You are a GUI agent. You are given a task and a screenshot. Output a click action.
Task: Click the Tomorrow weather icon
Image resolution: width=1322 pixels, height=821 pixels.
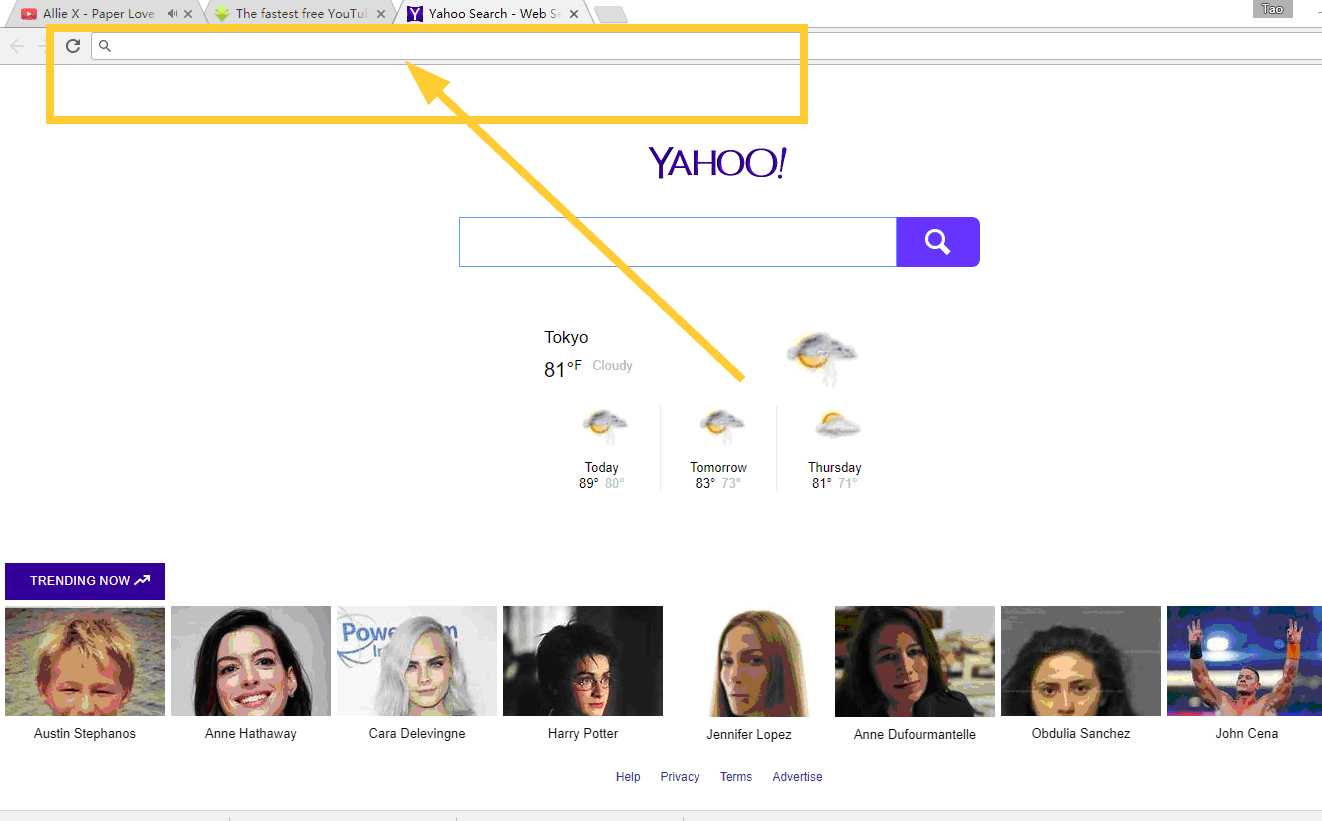click(x=720, y=426)
